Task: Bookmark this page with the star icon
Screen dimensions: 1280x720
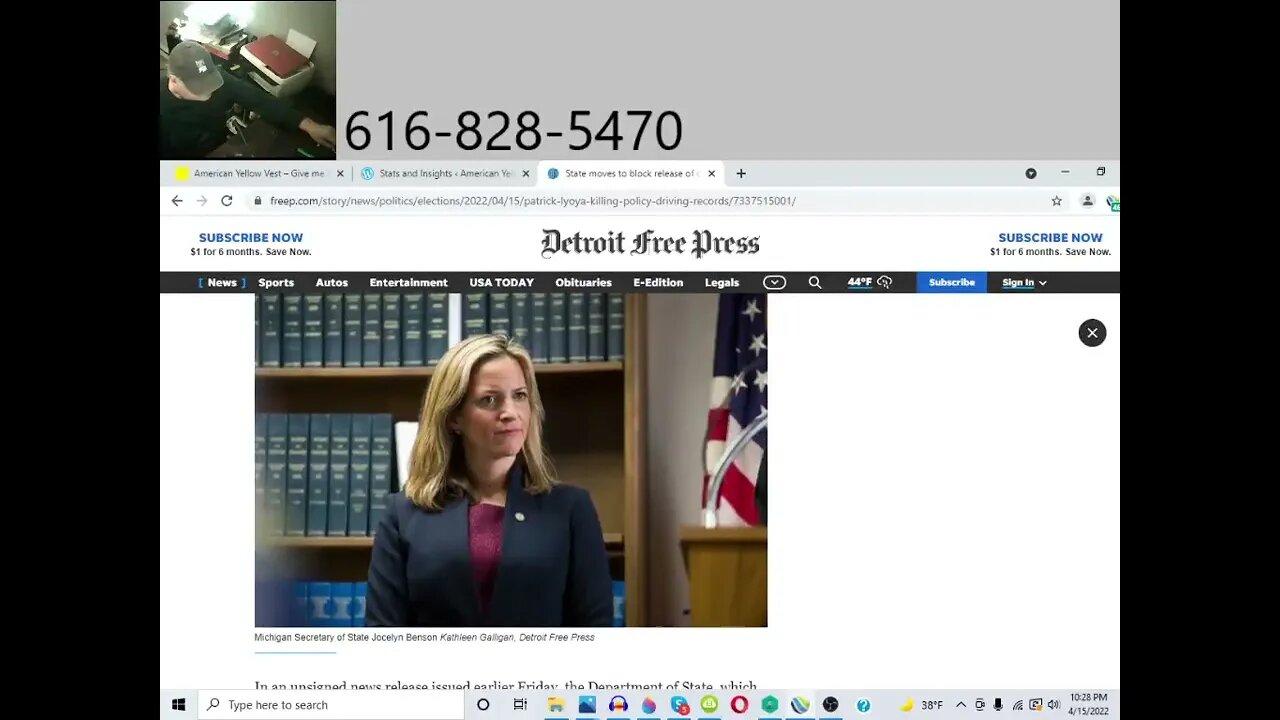Action: [1057, 201]
